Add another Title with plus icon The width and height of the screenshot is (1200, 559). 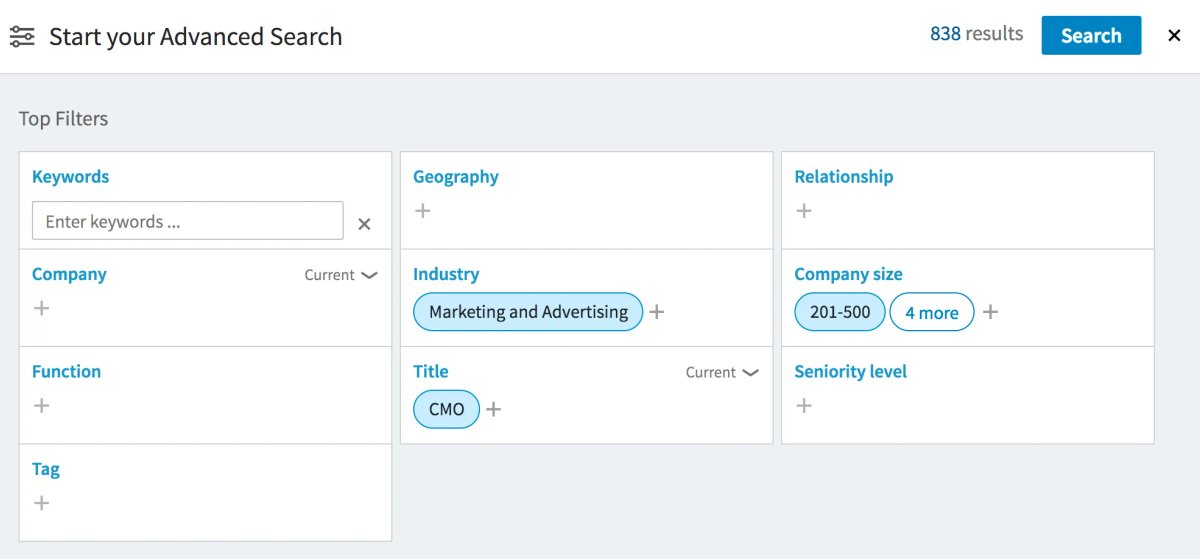point(493,409)
